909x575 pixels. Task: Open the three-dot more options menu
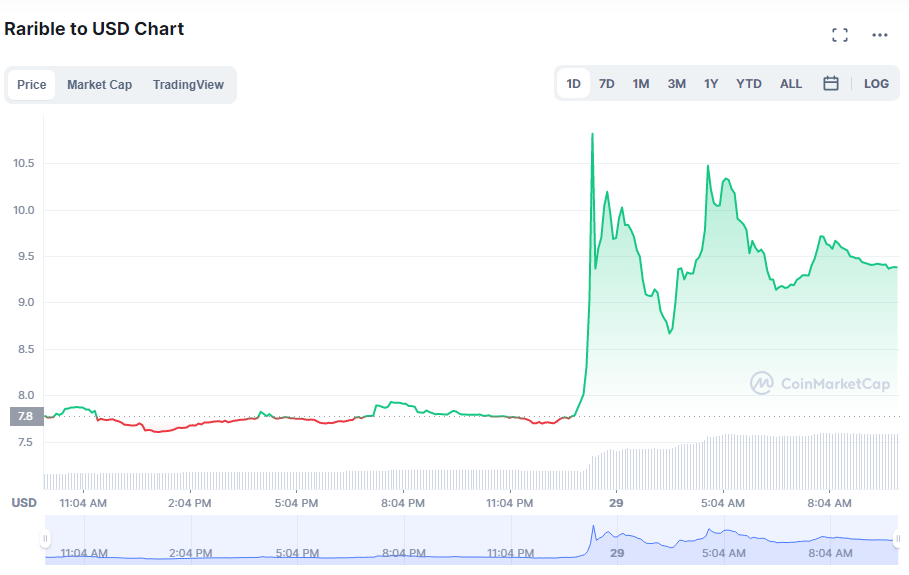(879, 35)
